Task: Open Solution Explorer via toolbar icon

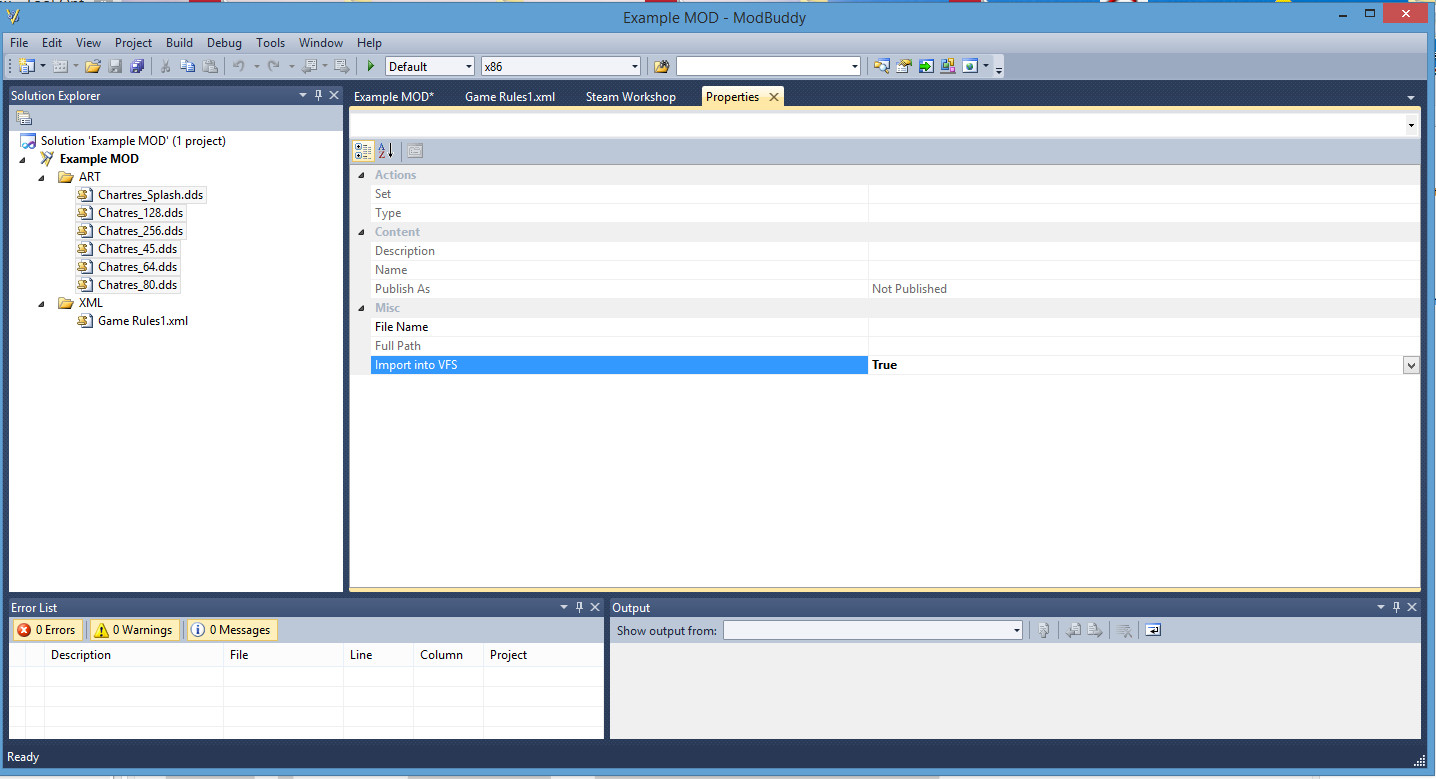Action: point(881,66)
